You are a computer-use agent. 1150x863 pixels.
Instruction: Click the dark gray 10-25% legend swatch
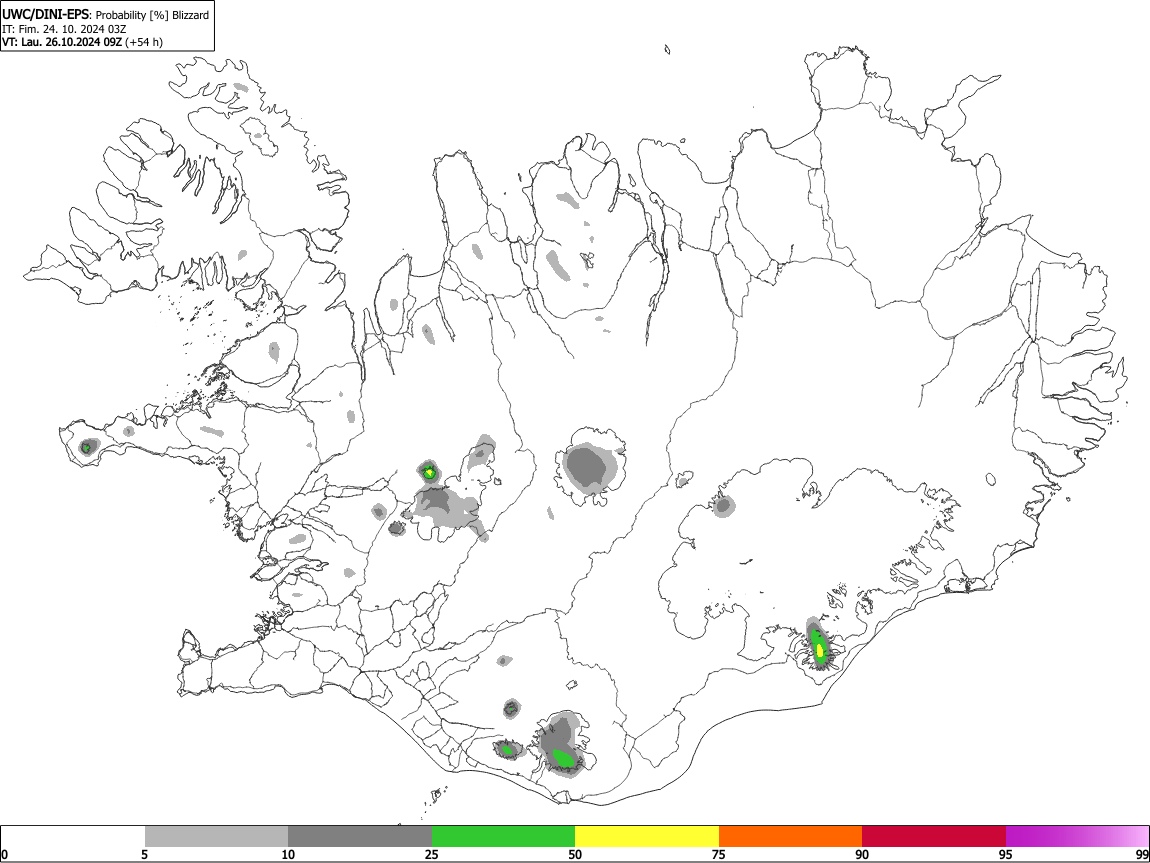[360, 836]
